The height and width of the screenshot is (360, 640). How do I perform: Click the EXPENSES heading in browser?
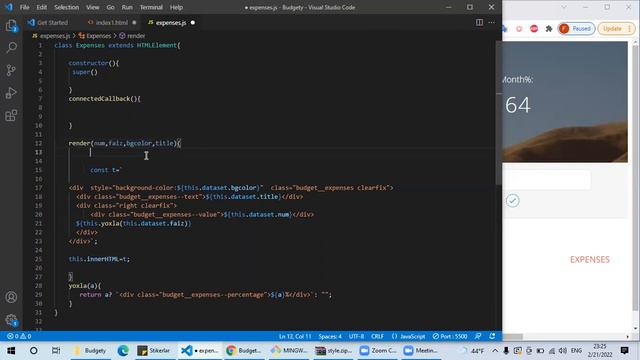(589, 260)
